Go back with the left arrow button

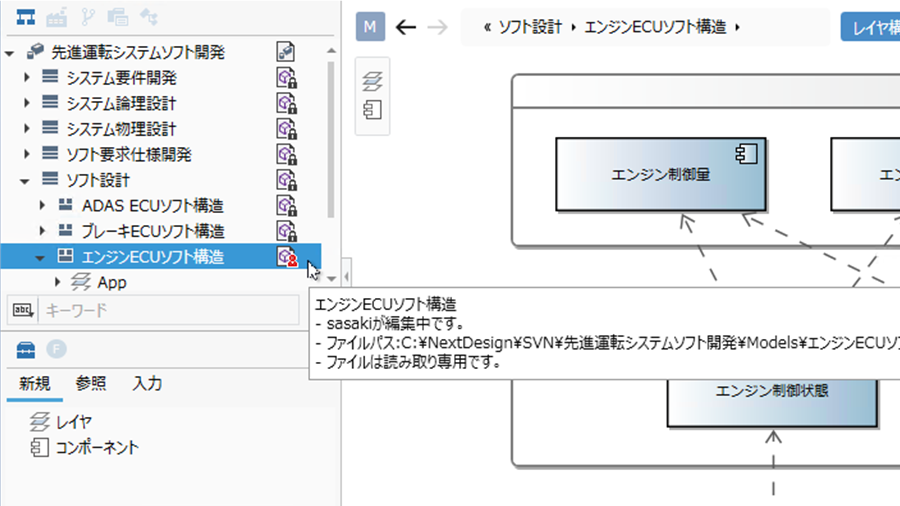click(405, 27)
